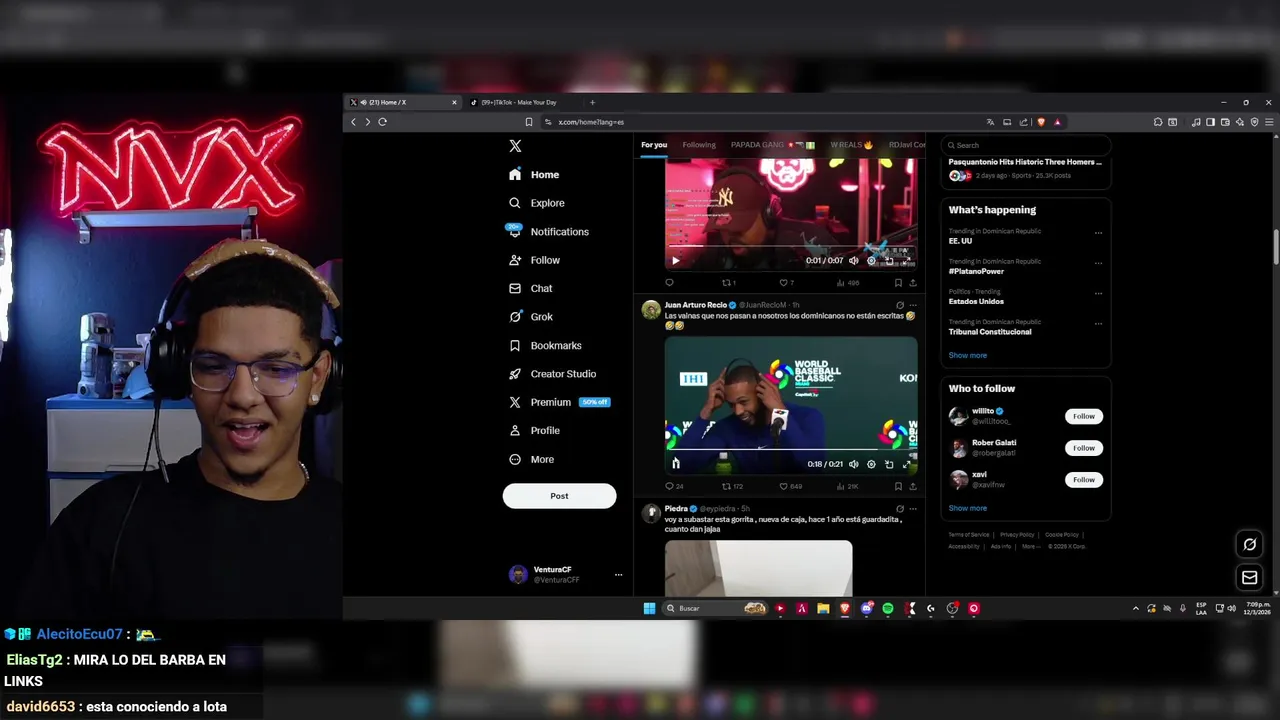The height and width of the screenshot is (720, 1280).
Task: Mute the World Baseball Classic video
Action: tap(853, 464)
